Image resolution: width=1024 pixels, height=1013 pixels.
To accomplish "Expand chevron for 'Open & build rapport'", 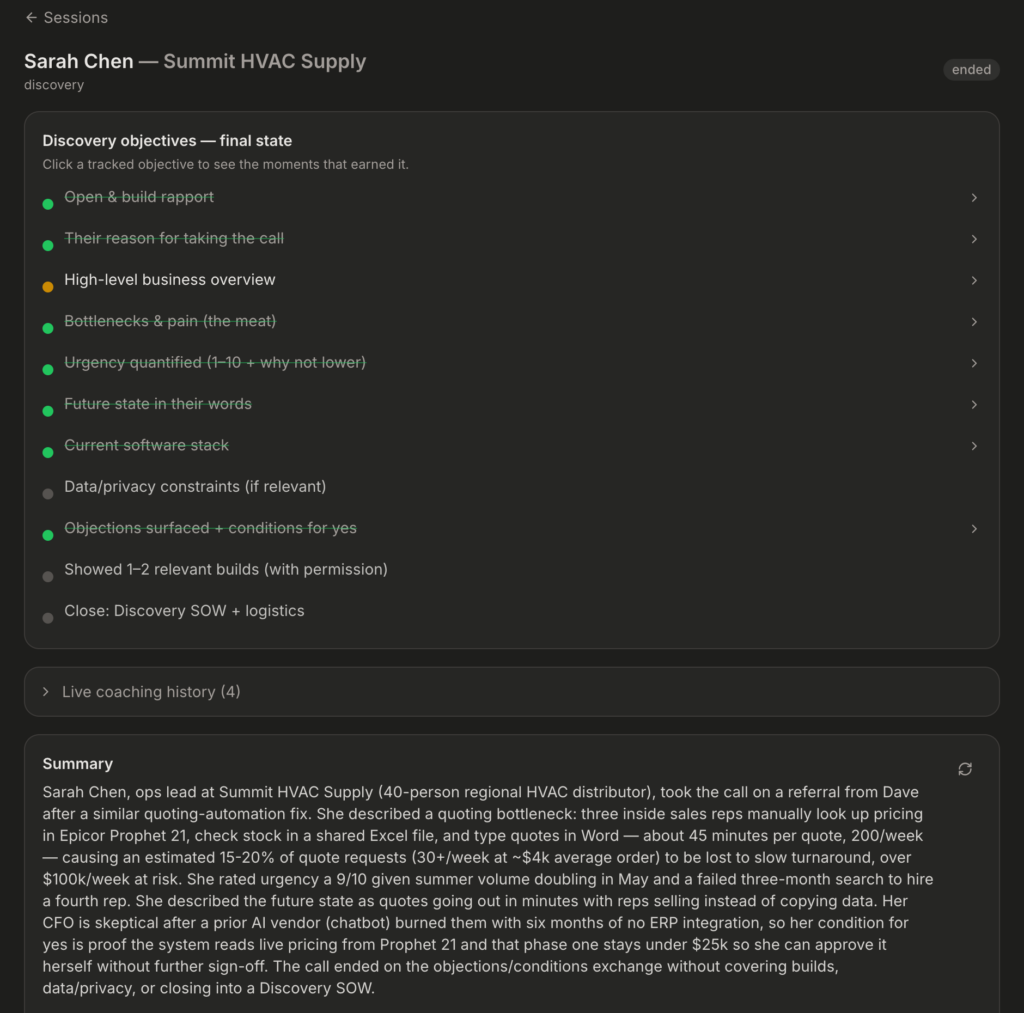I will point(974,197).
